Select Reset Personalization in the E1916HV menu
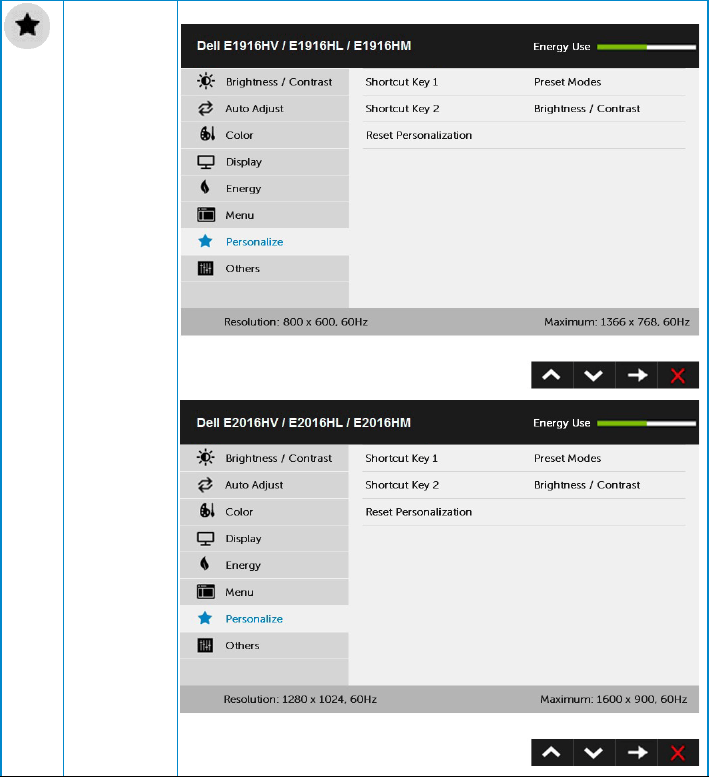The height and width of the screenshot is (777, 709). 419,135
